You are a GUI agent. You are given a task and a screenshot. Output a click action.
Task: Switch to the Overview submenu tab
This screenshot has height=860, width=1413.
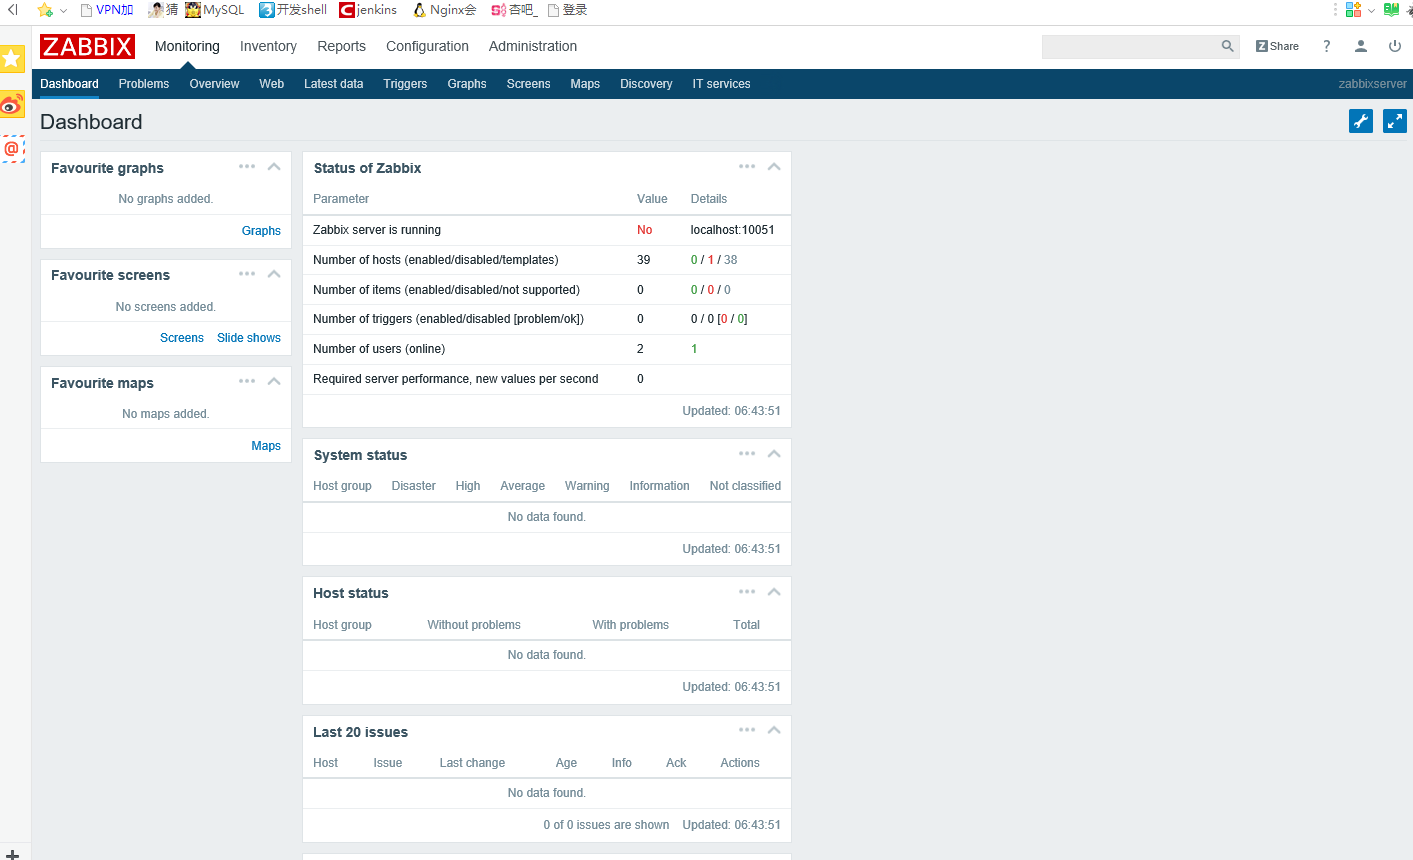214,84
